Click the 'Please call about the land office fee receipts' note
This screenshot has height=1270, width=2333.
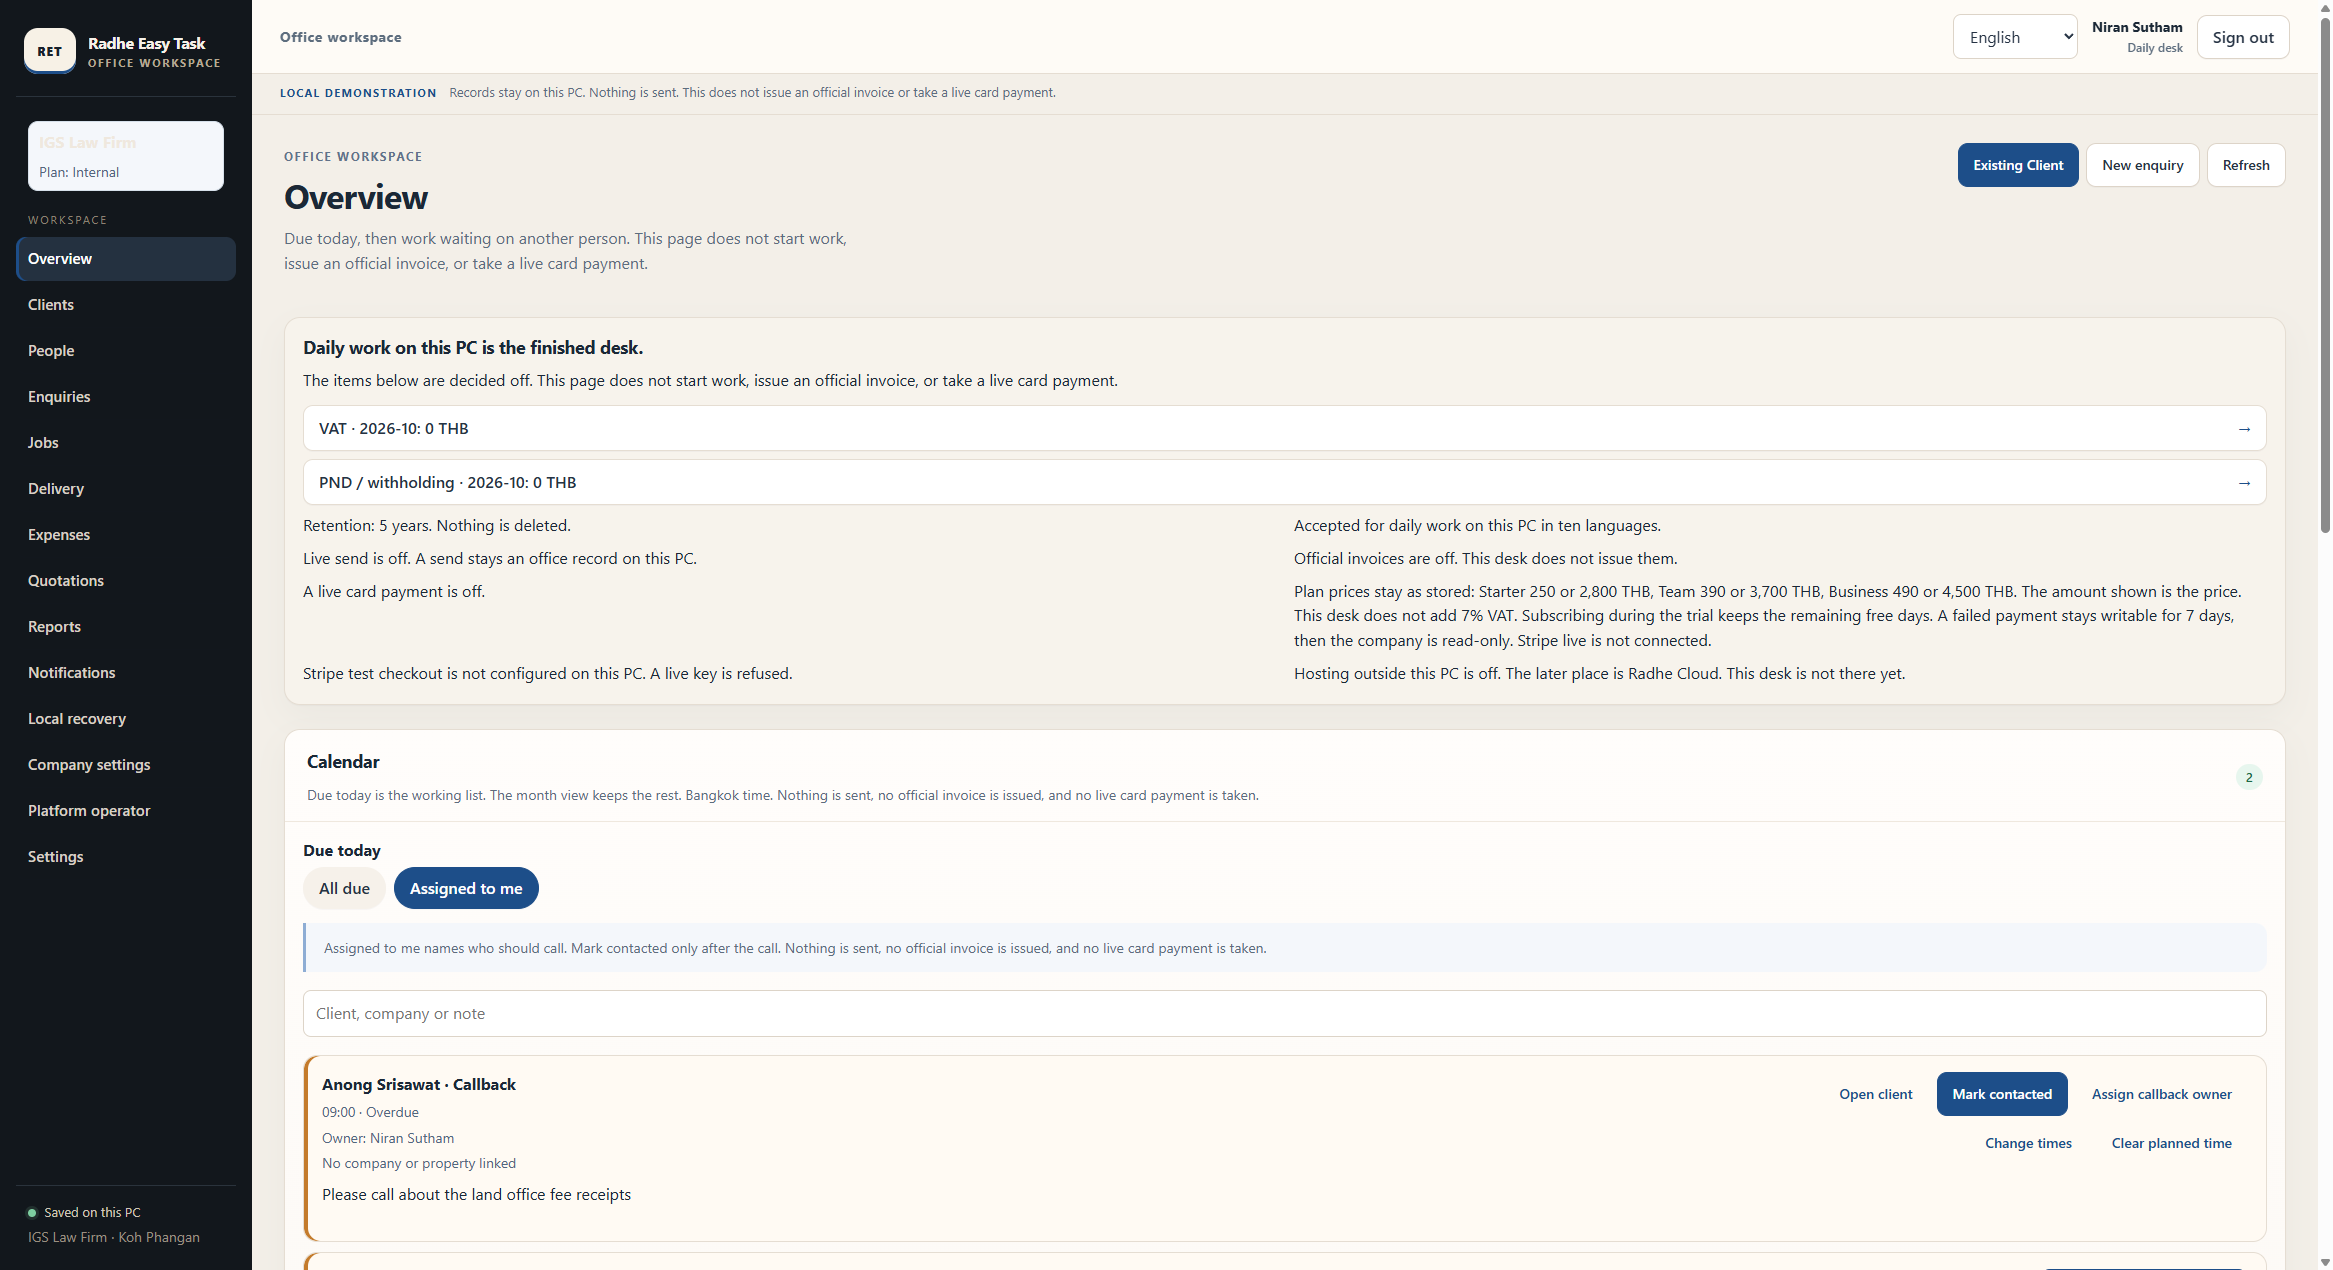476,1195
